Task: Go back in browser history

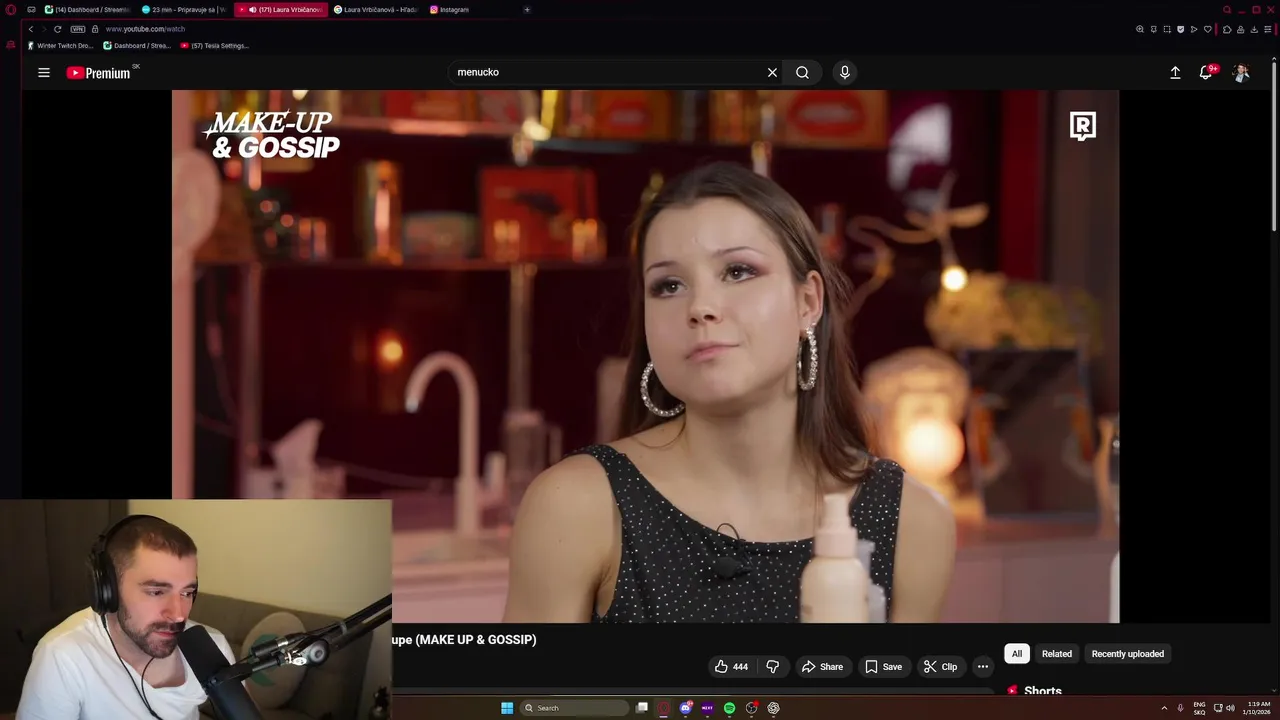Action: coord(30,29)
